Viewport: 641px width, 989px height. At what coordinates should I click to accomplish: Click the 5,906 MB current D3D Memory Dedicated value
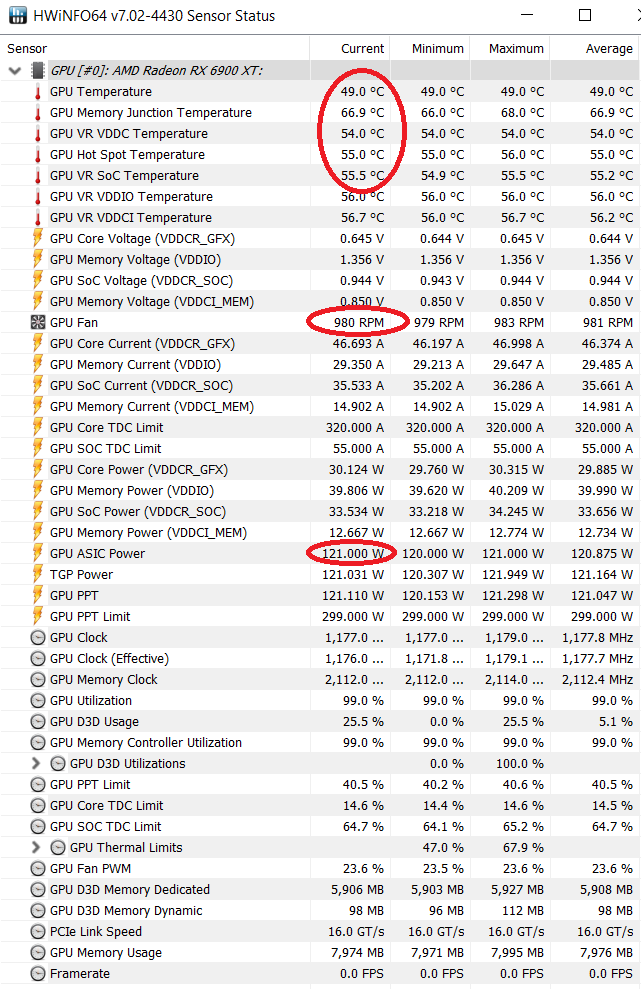click(x=358, y=889)
